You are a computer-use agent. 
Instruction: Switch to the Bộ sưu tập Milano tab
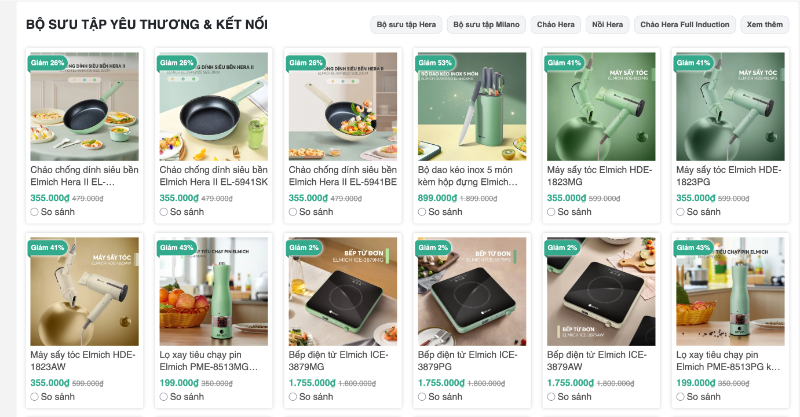484,24
